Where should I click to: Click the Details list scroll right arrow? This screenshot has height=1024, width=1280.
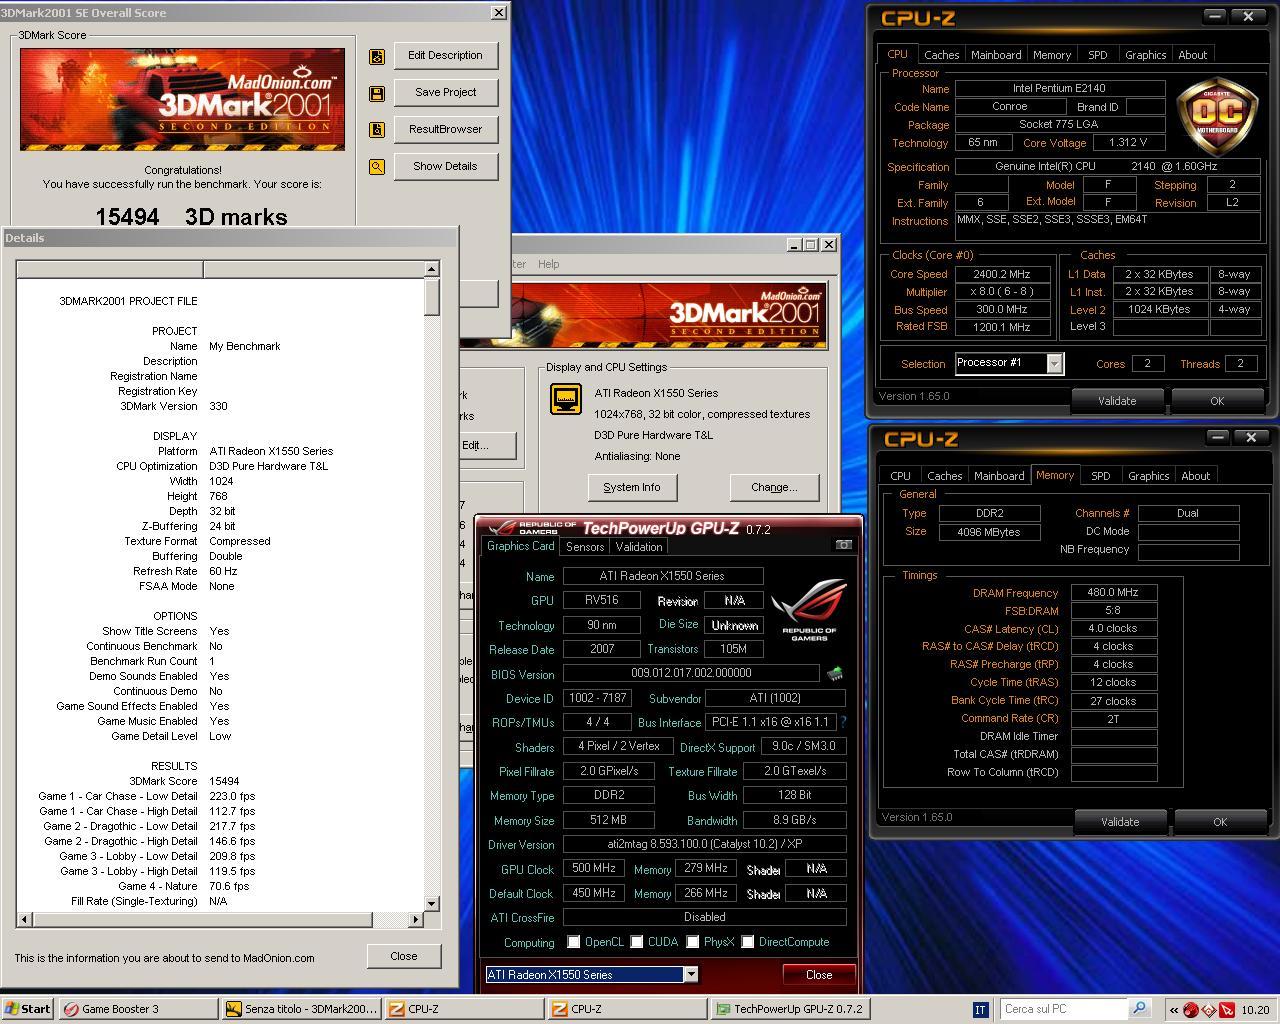[416, 919]
